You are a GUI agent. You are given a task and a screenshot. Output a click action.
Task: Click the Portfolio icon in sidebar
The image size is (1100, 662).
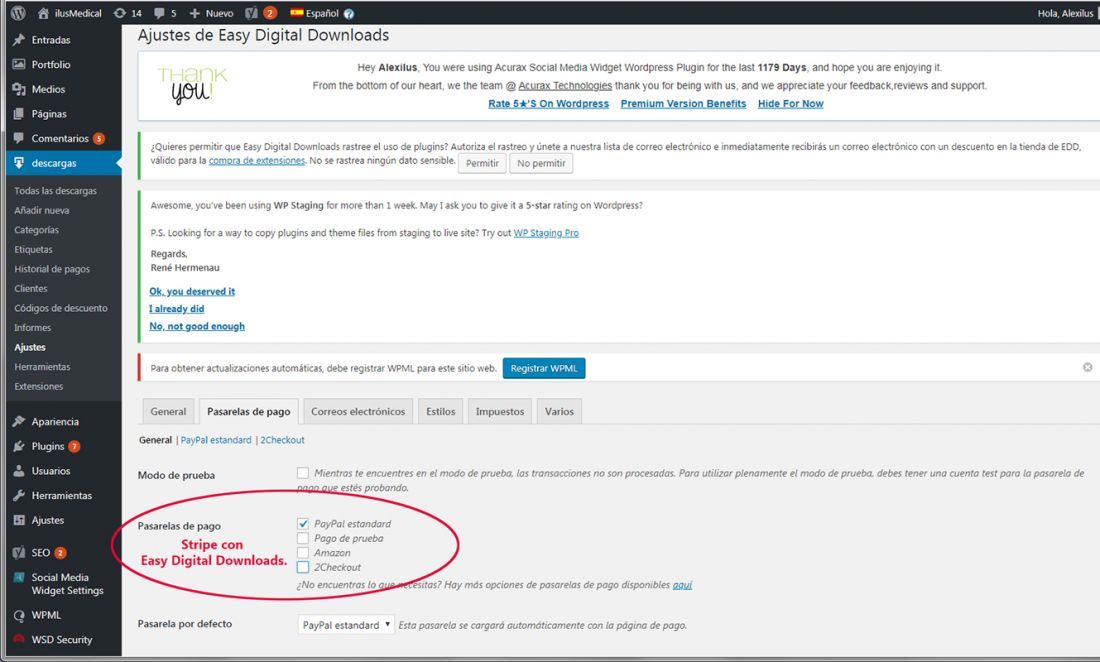pos(19,64)
